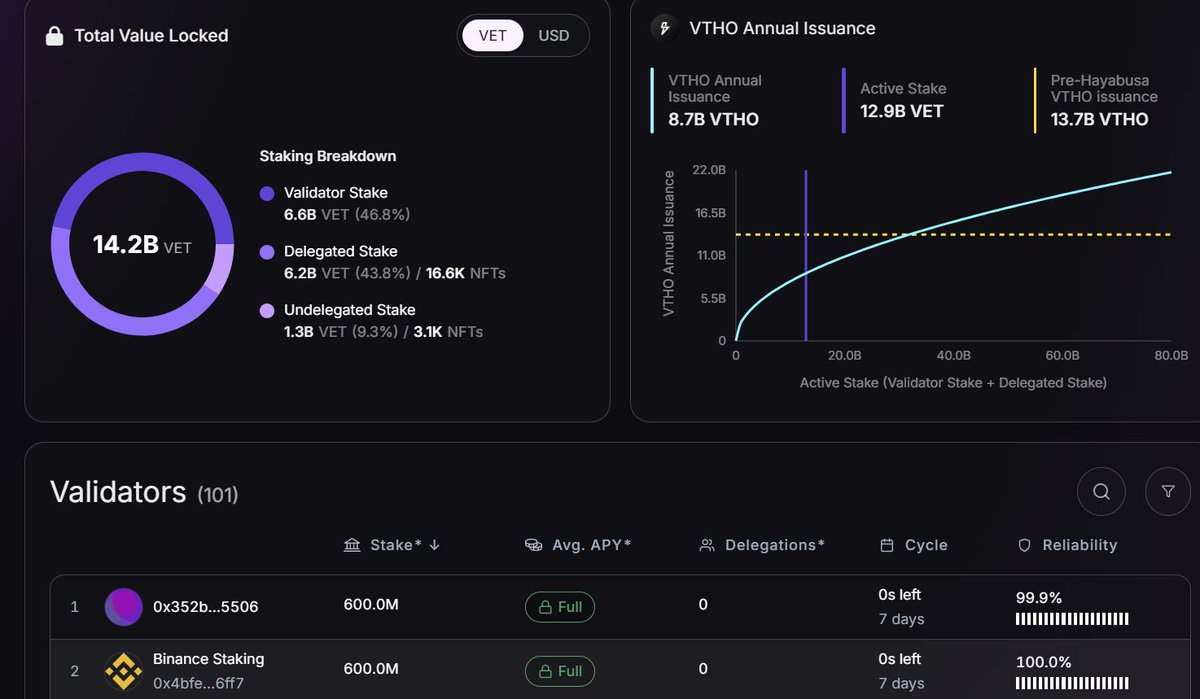Click the lightning icon beside VTHO Annual Issuance

[664, 28]
